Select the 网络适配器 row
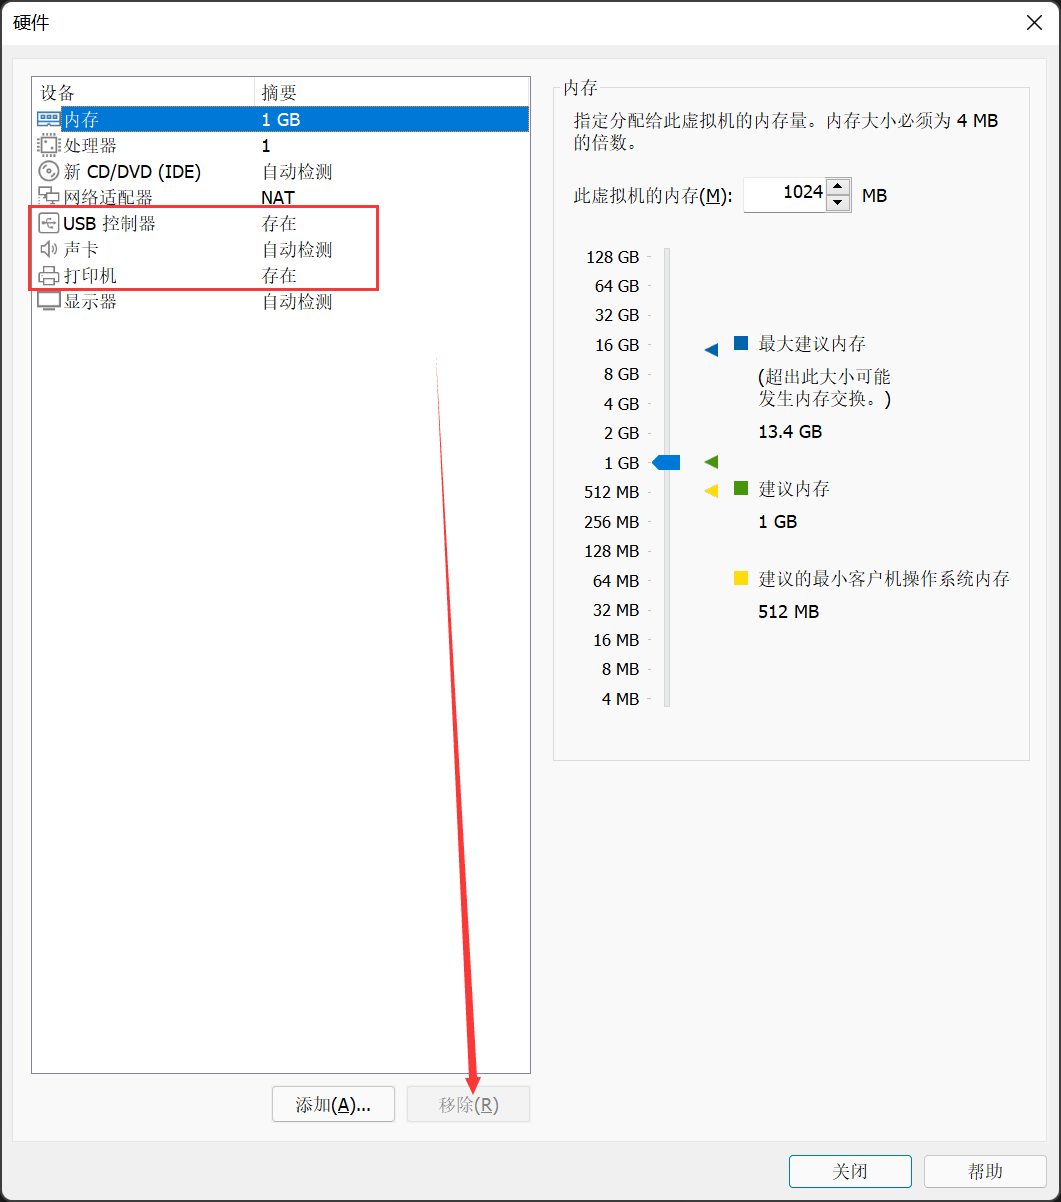 [281, 197]
